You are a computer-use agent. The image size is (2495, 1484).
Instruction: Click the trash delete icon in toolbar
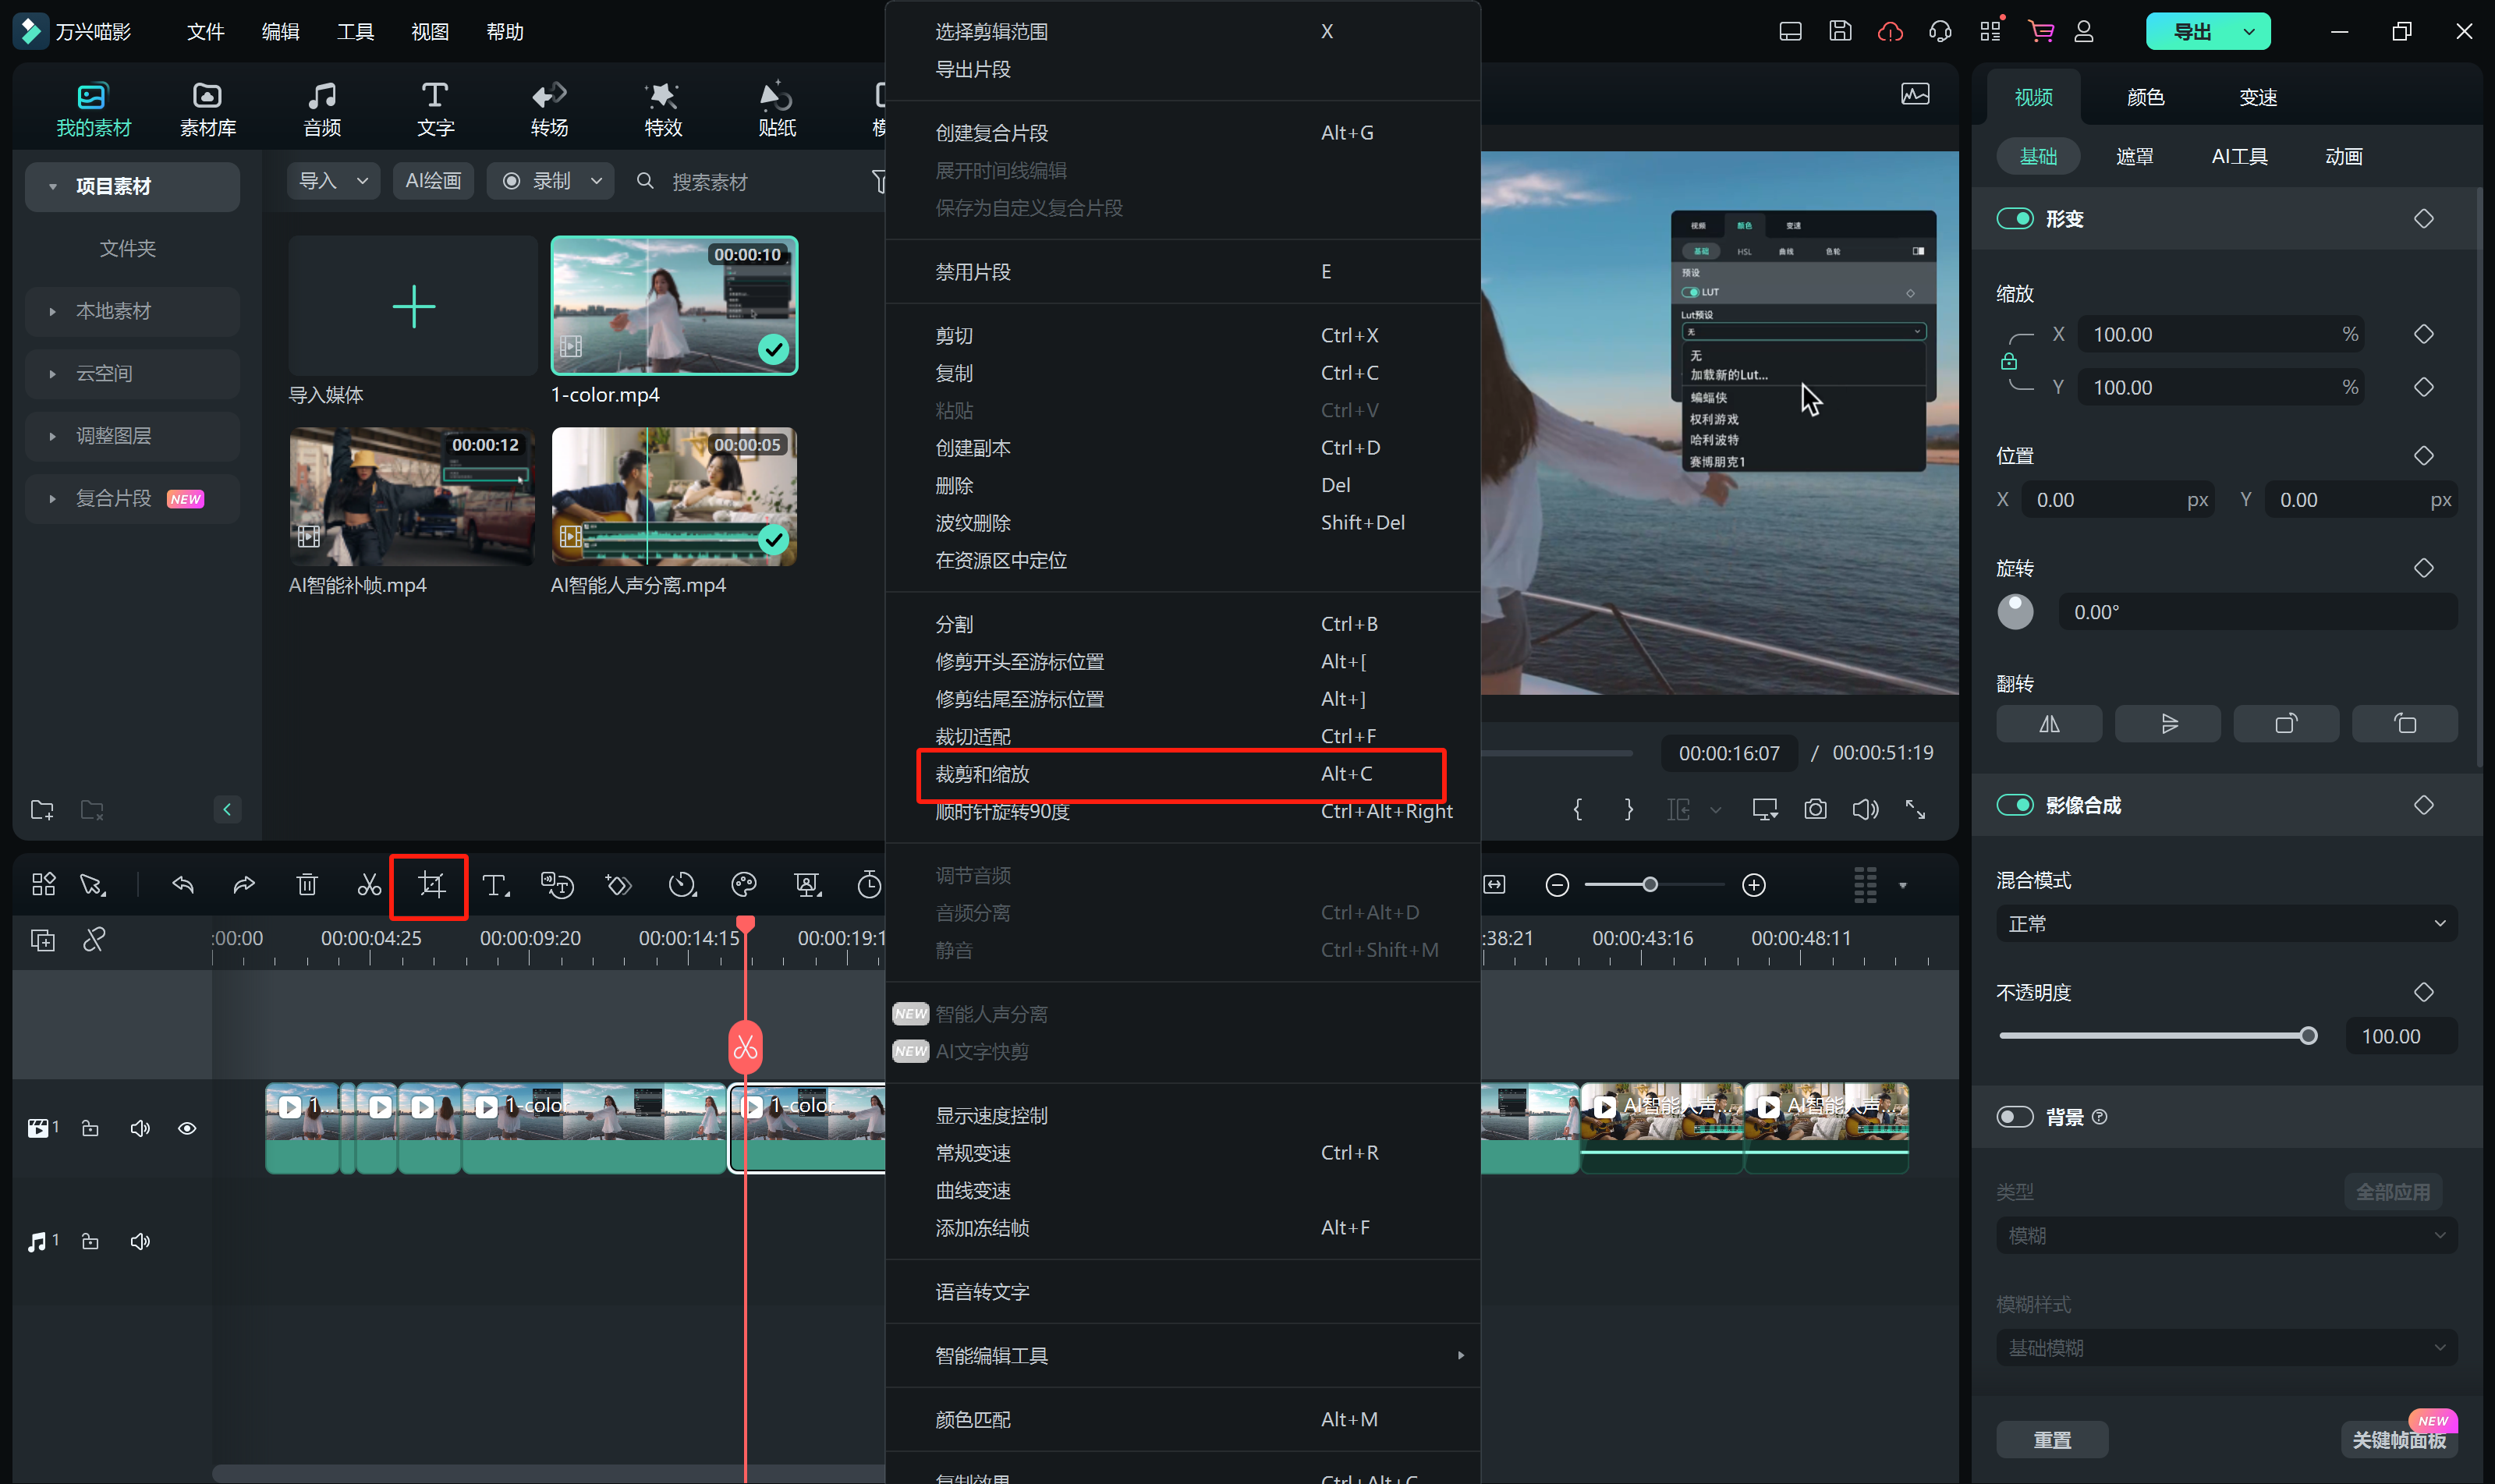click(307, 885)
